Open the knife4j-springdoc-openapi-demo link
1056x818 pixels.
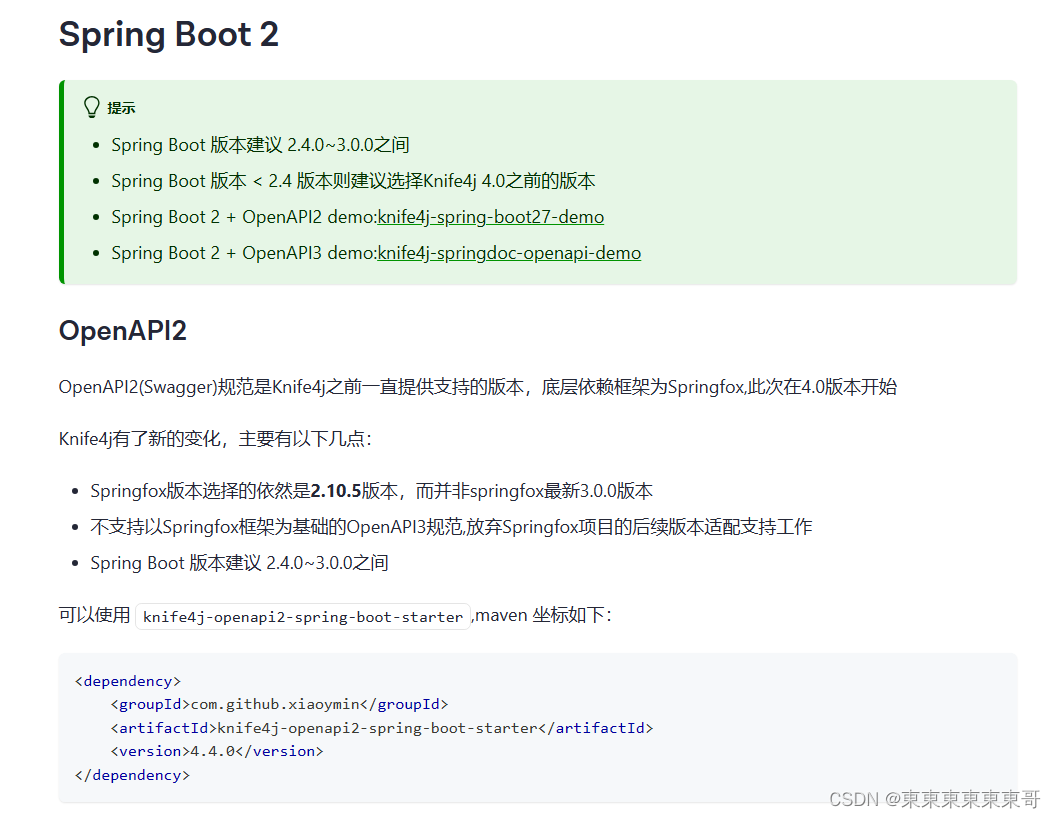pyautogui.click(x=509, y=252)
